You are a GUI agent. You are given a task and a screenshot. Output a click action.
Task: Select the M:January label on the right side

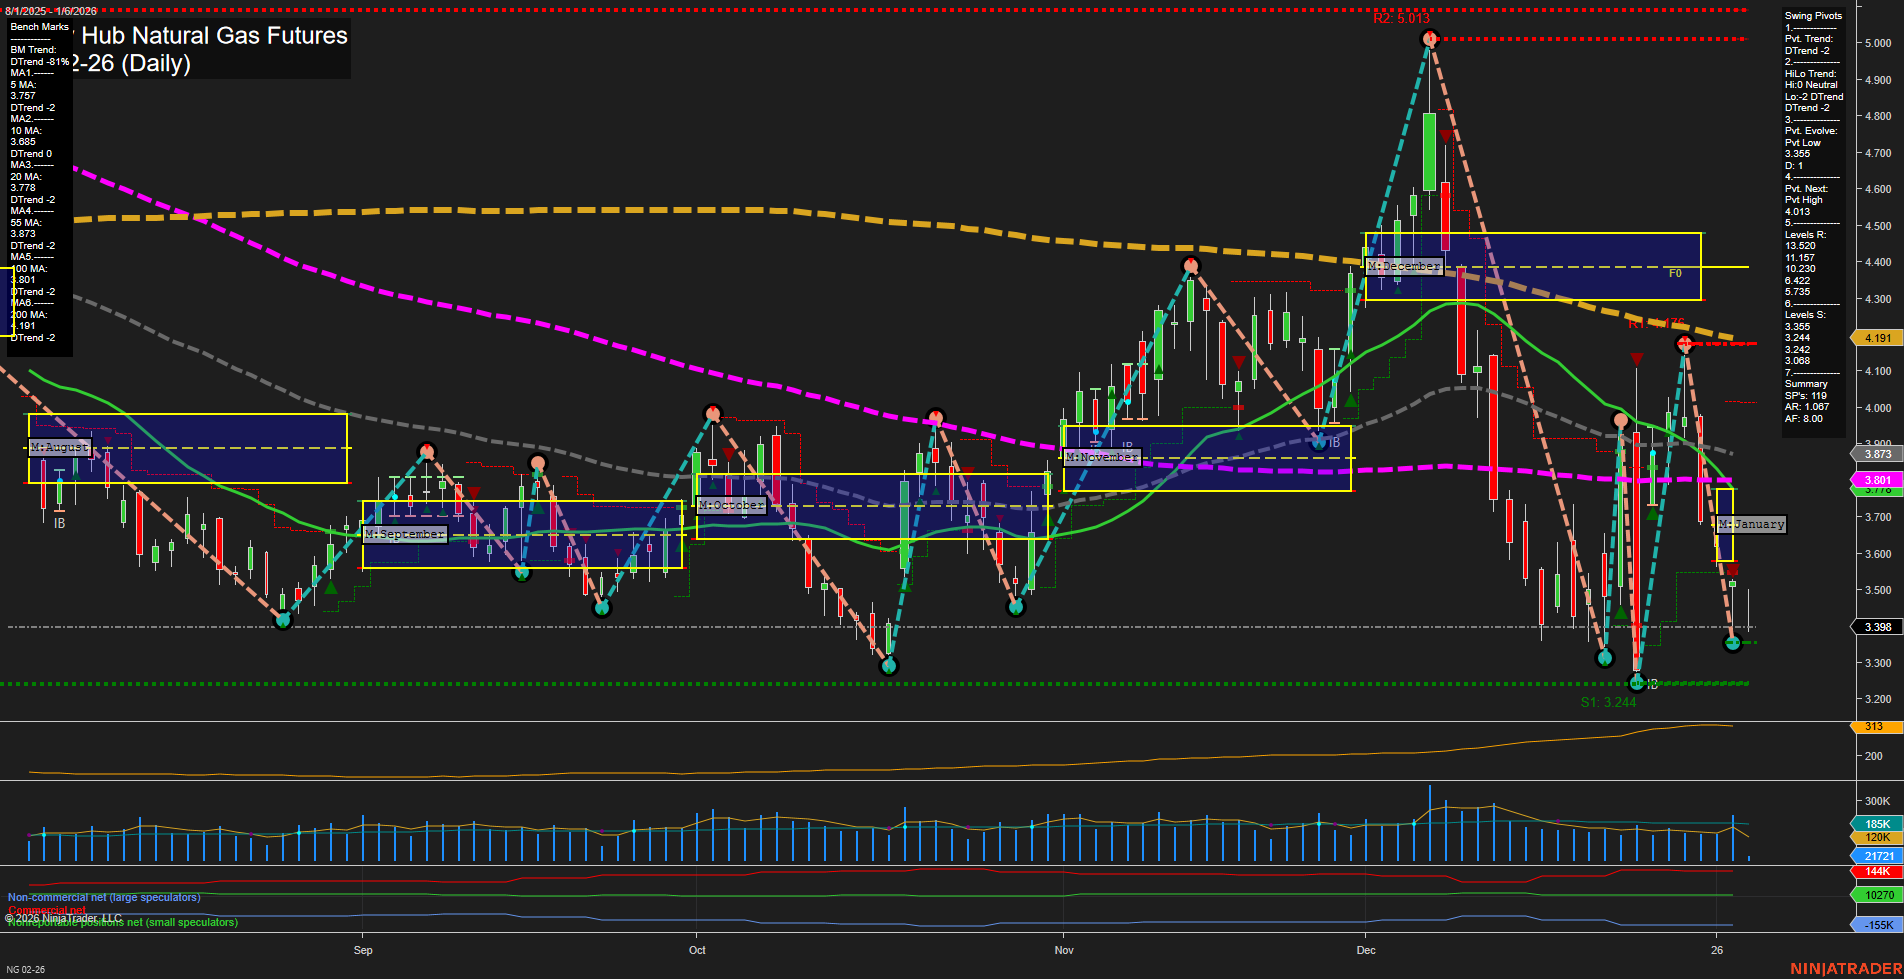tap(1751, 523)
